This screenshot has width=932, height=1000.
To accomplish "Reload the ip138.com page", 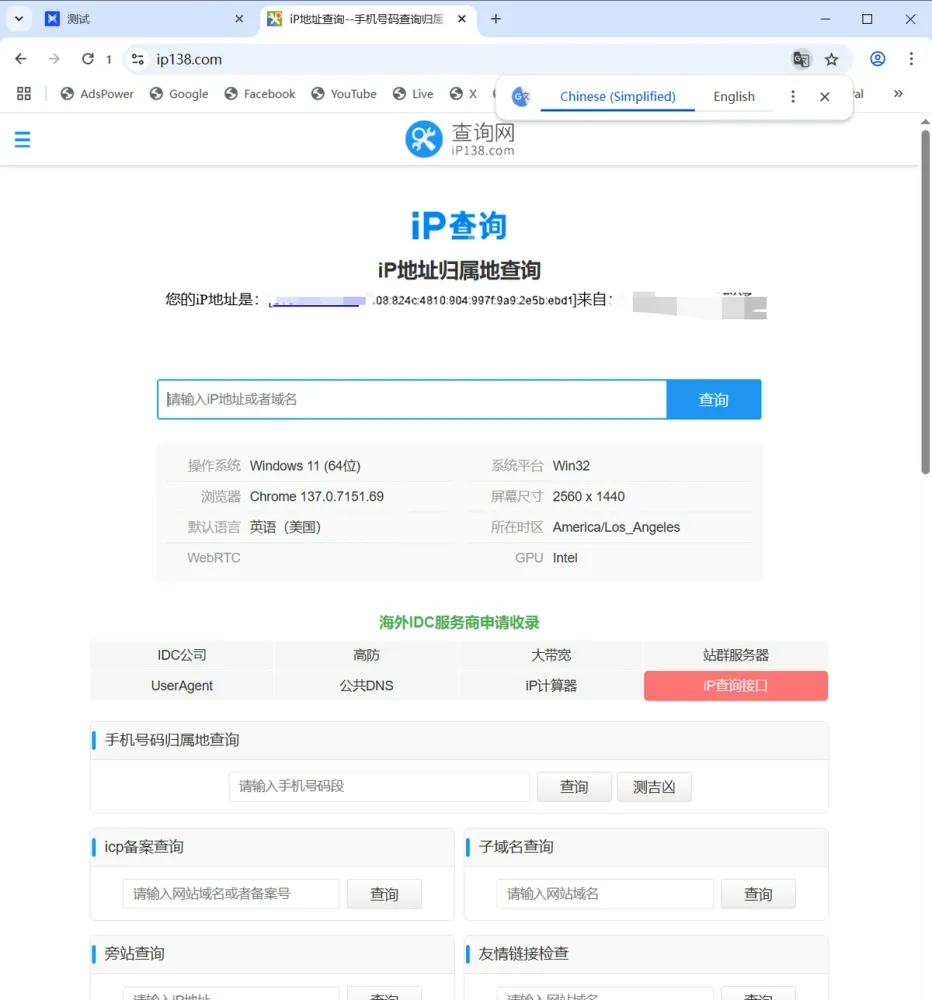I will click(x=88, y=59).
